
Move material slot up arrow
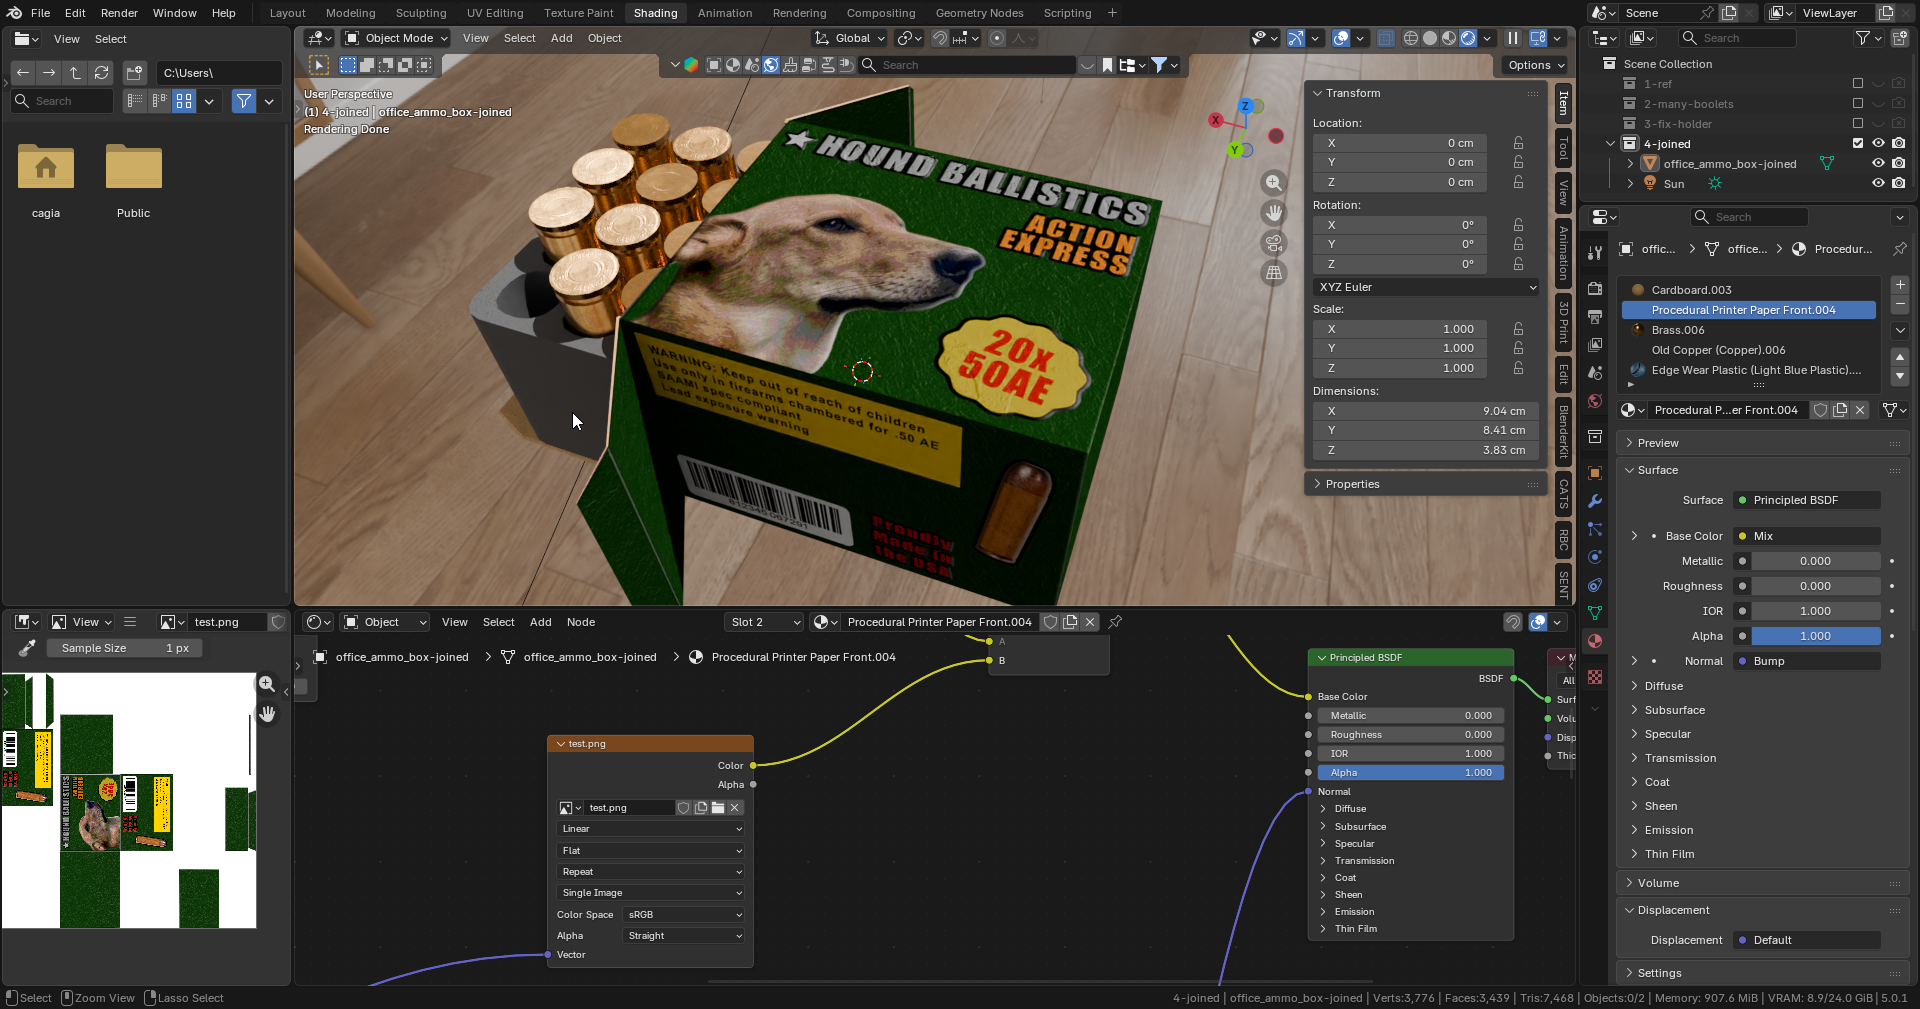1900,357
